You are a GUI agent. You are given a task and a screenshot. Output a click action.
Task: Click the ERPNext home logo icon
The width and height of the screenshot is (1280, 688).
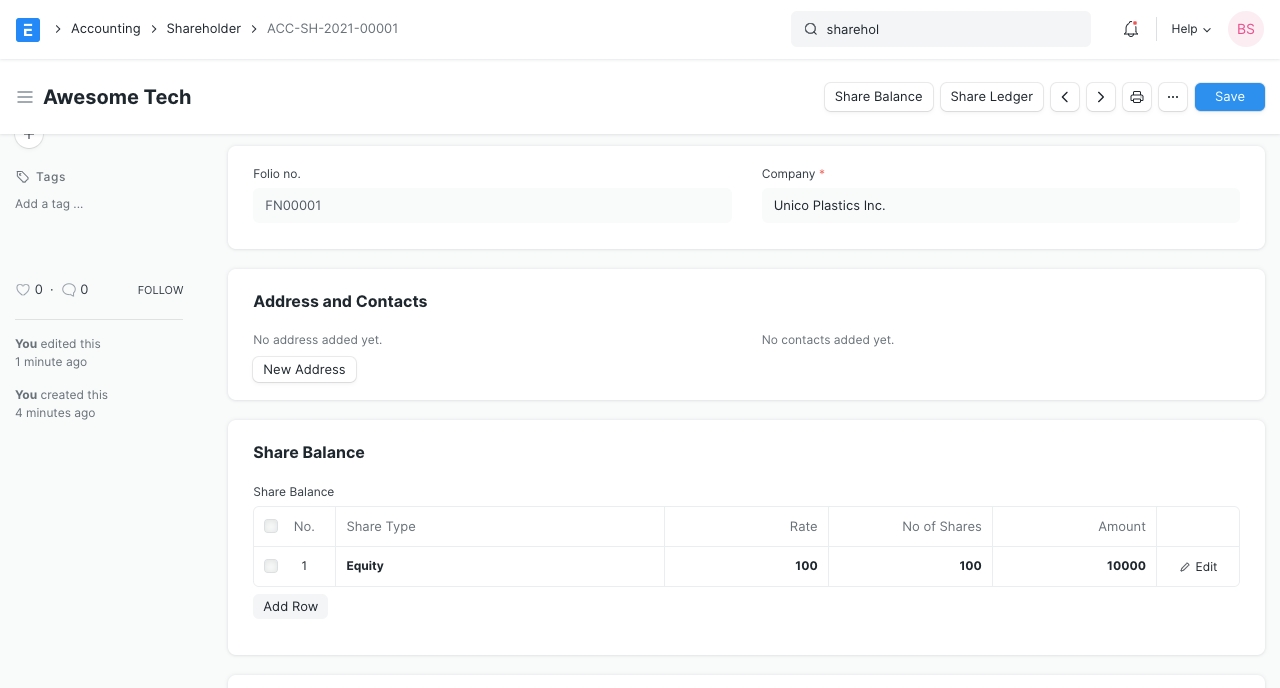tap(28, 29)
